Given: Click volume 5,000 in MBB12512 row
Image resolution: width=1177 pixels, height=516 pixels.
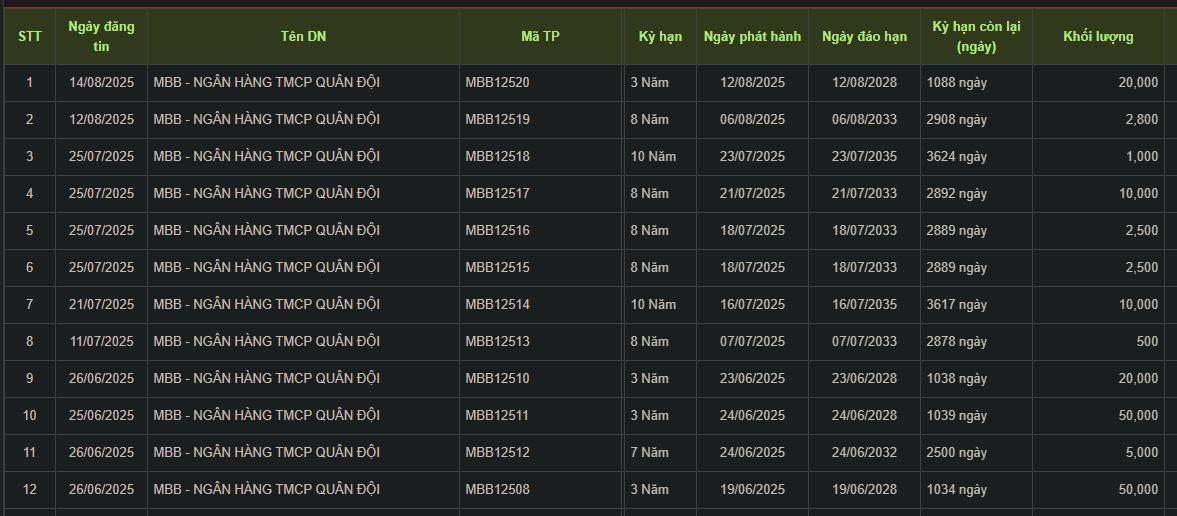Looking at the screenshot, I should tap(1142, 452).
